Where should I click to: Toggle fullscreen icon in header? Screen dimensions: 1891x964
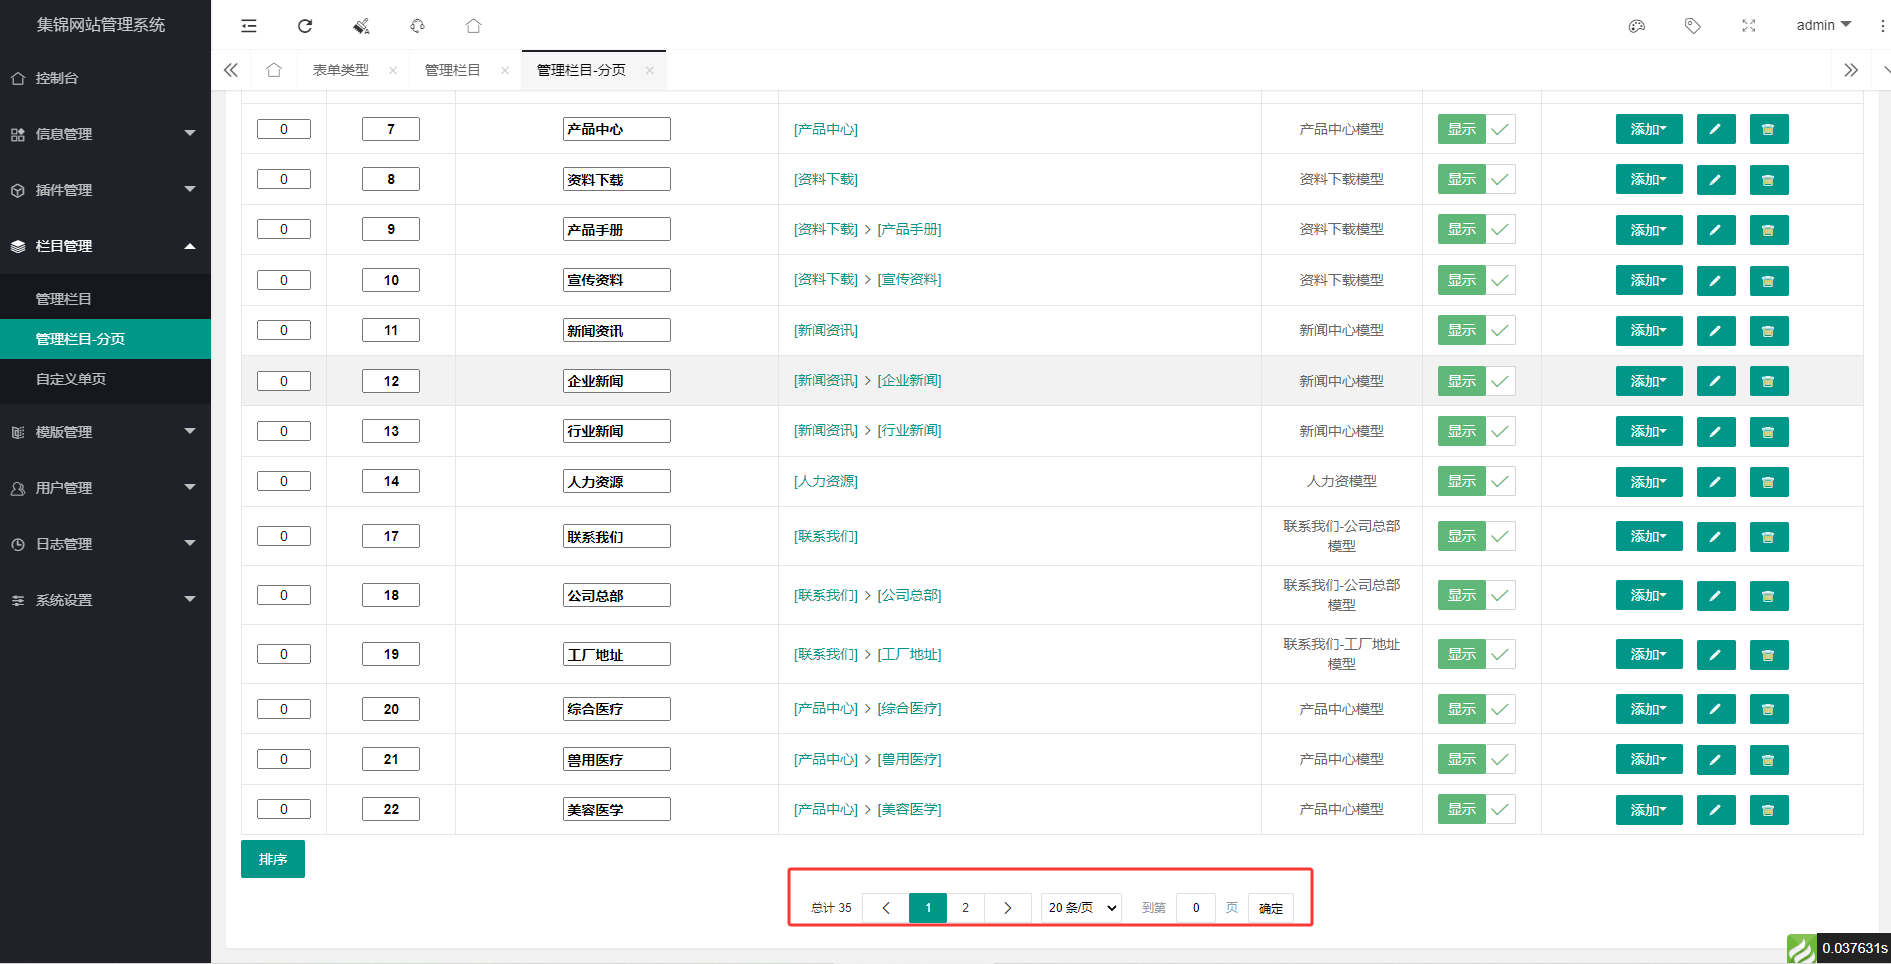[1749, 26]
